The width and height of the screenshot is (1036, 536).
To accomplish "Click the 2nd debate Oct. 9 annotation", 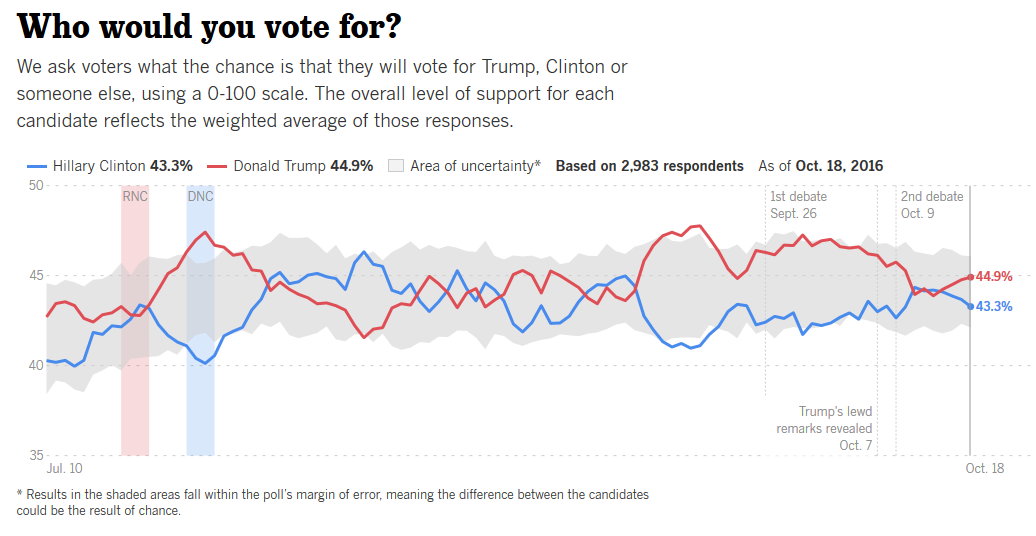I will click(x=932, y=205).
